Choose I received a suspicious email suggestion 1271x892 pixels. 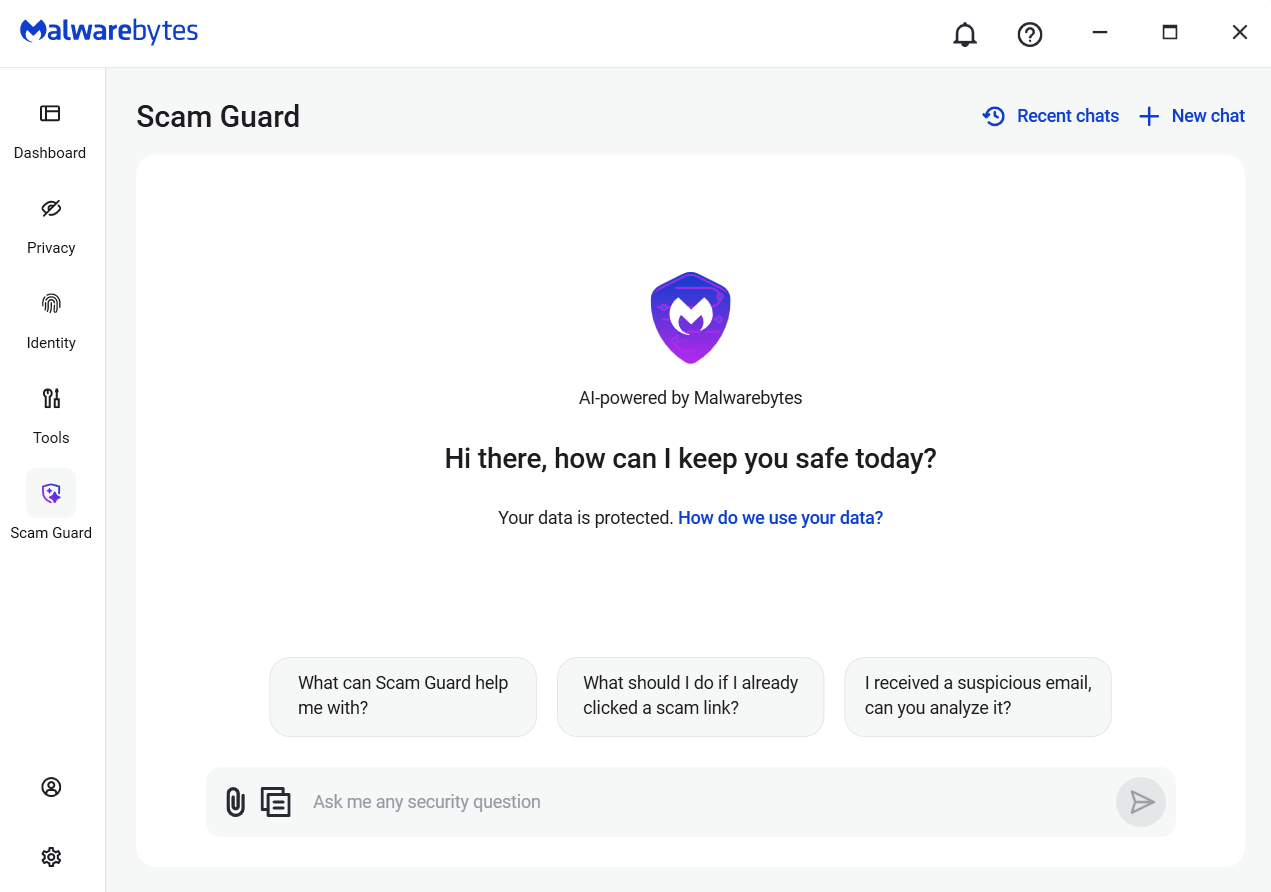click(x=978, y=696)
